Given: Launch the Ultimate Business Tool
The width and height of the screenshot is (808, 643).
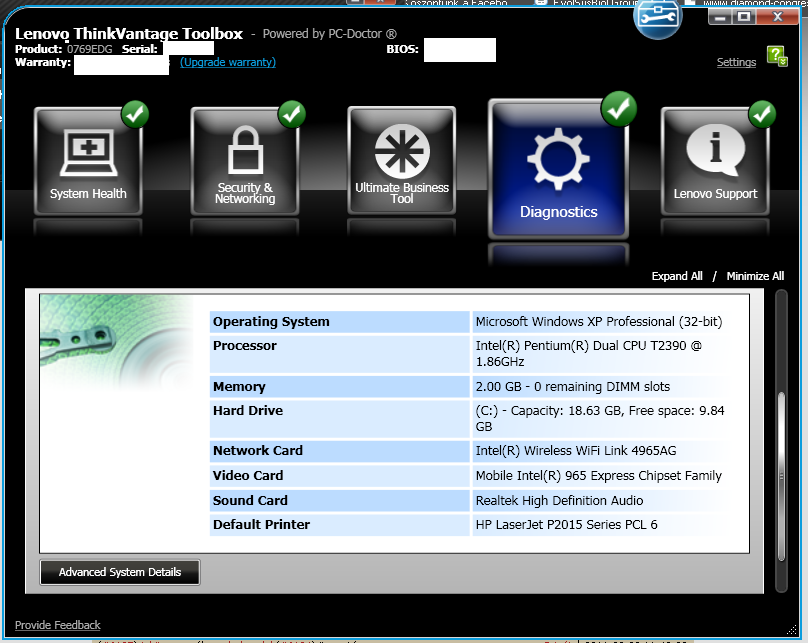Looking at the screenshot, I should [x=401, y=160].
